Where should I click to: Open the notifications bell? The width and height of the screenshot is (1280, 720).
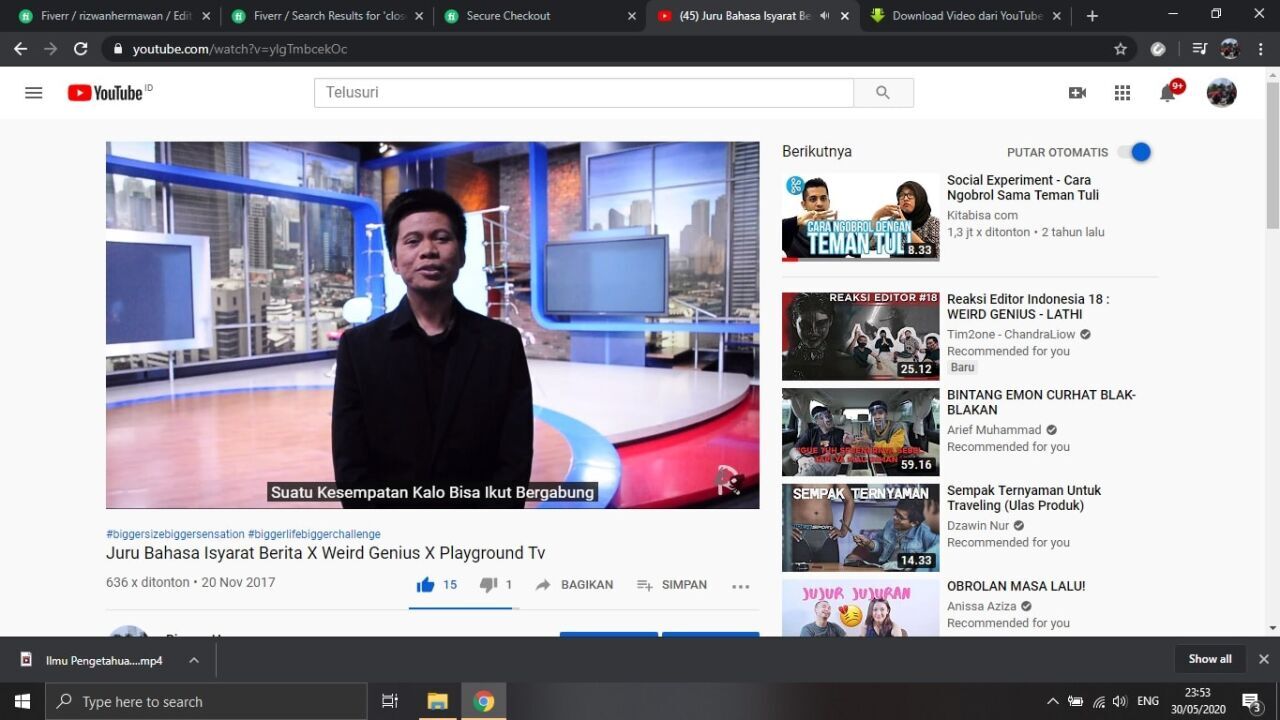pos(1167,93)
